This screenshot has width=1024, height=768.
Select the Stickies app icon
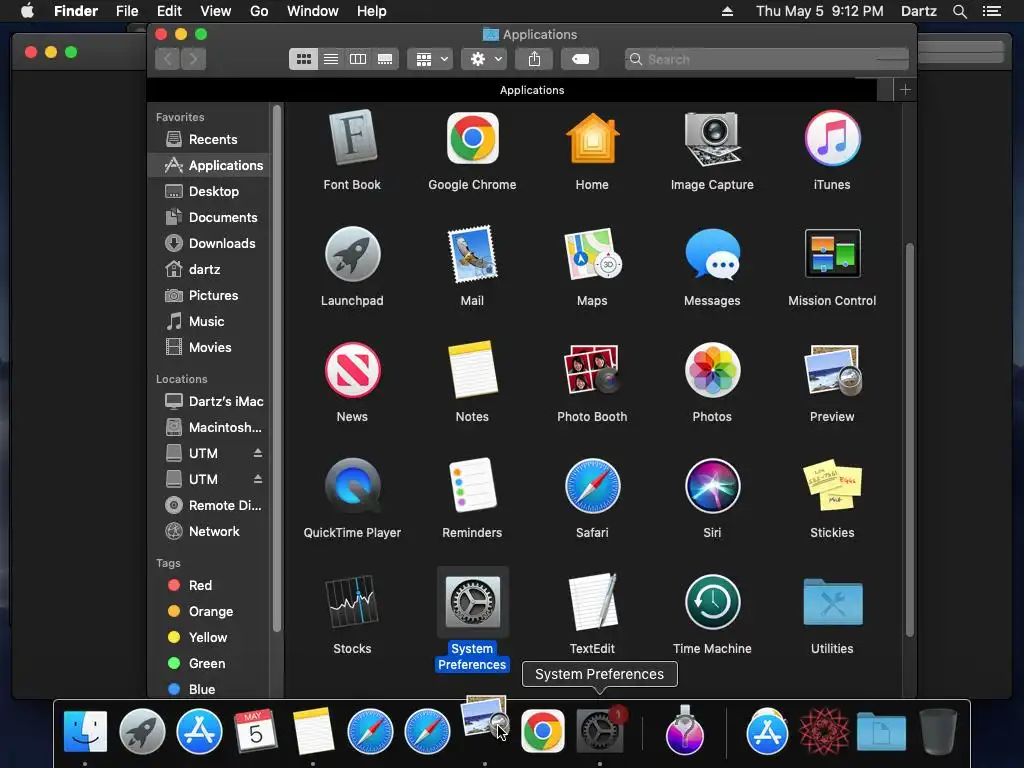[x=832, y=486]
